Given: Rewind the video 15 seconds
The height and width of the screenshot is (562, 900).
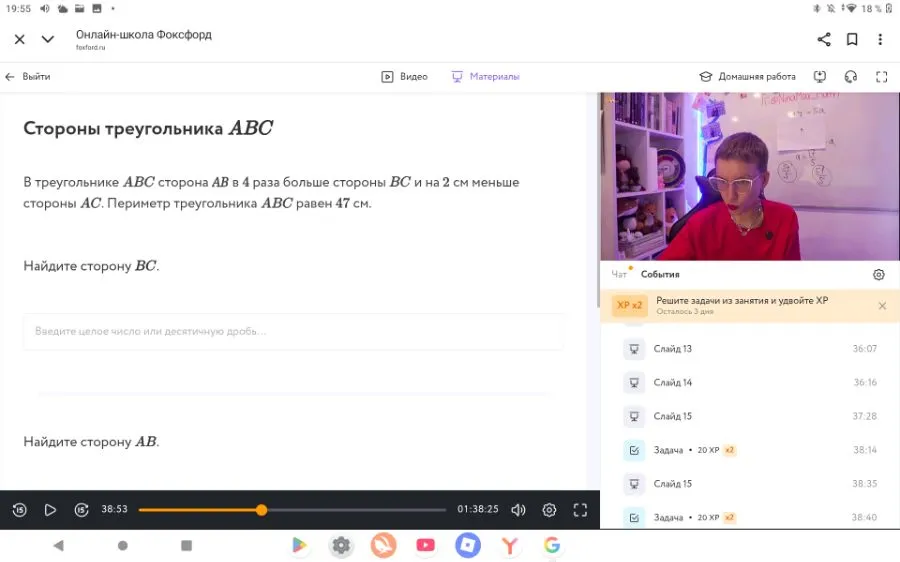Looking at the screenshot, I should click(20, 510).
